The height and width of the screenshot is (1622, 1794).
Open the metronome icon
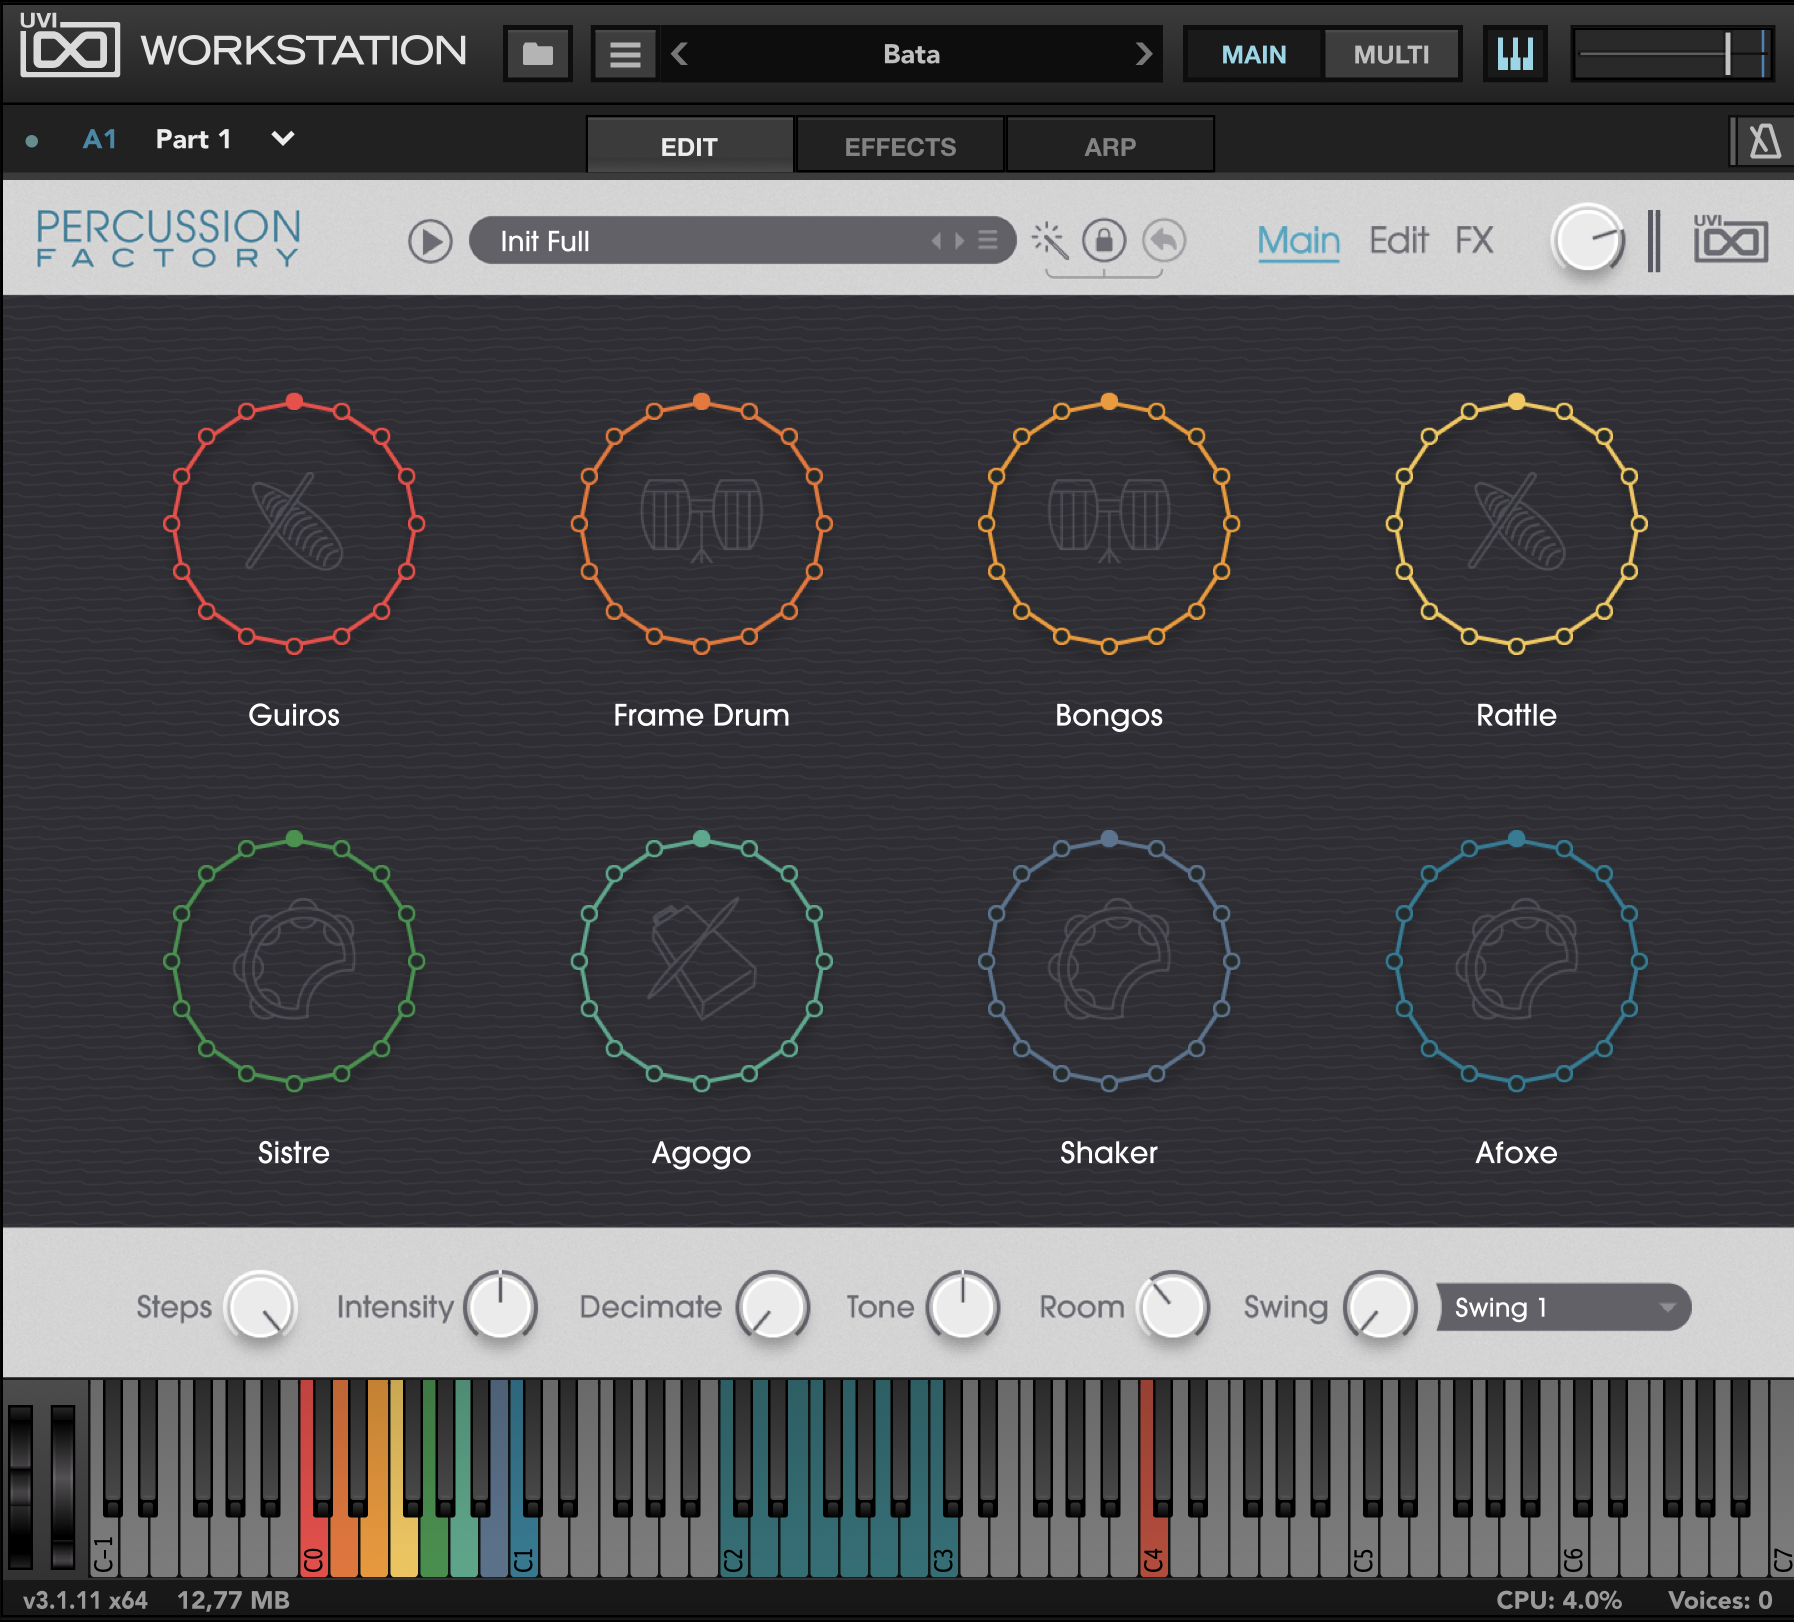pyautogui.click(x=1764, y=141)
